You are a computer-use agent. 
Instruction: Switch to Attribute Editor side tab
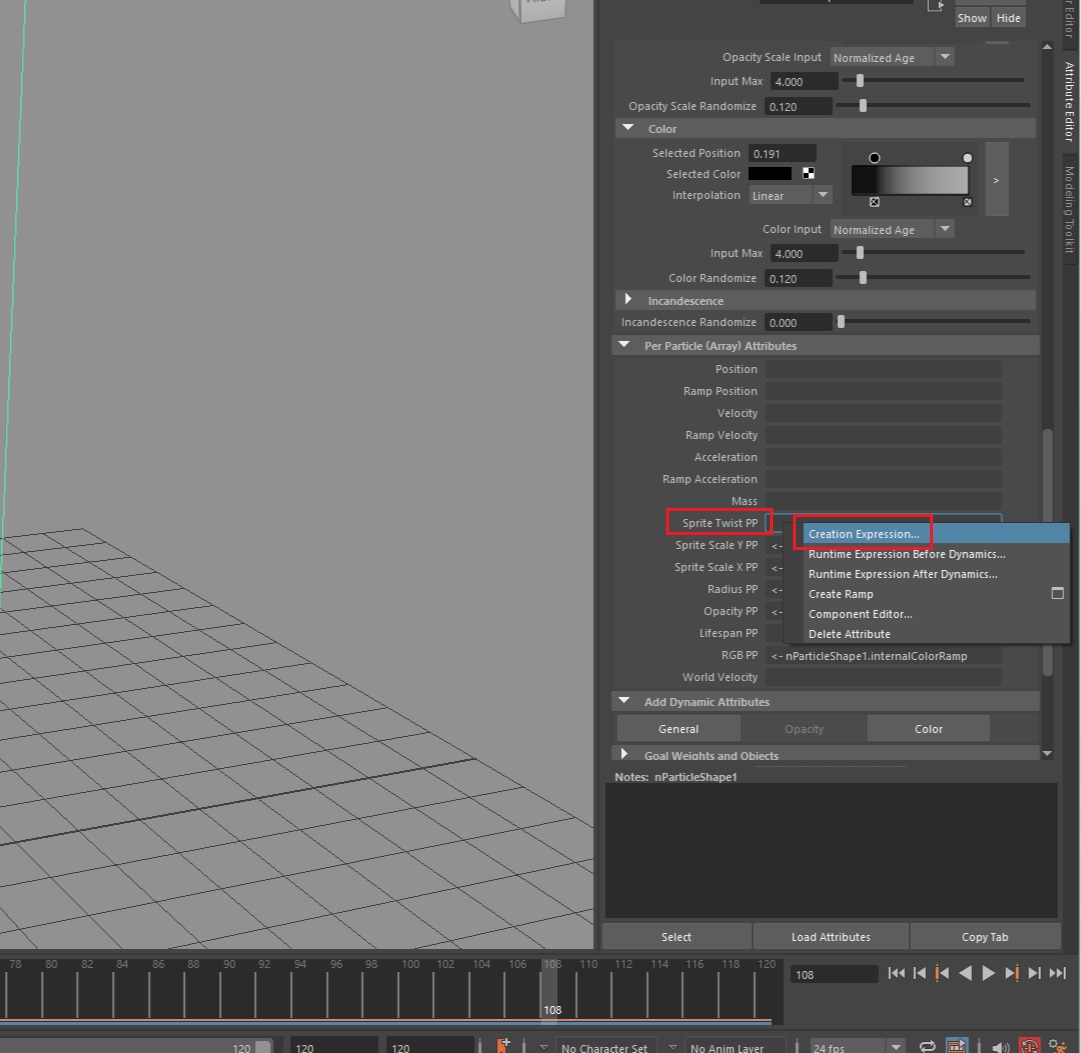pos(1069,101)
